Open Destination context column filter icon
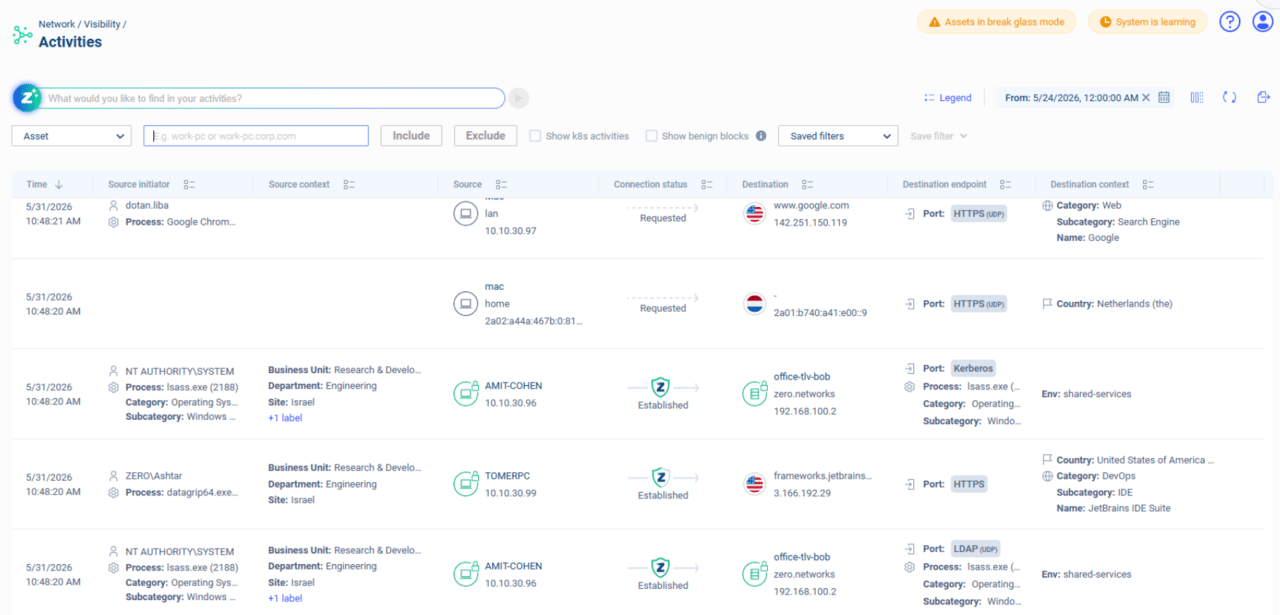Screen dimensions: 1280x615 click(1148, 185)
